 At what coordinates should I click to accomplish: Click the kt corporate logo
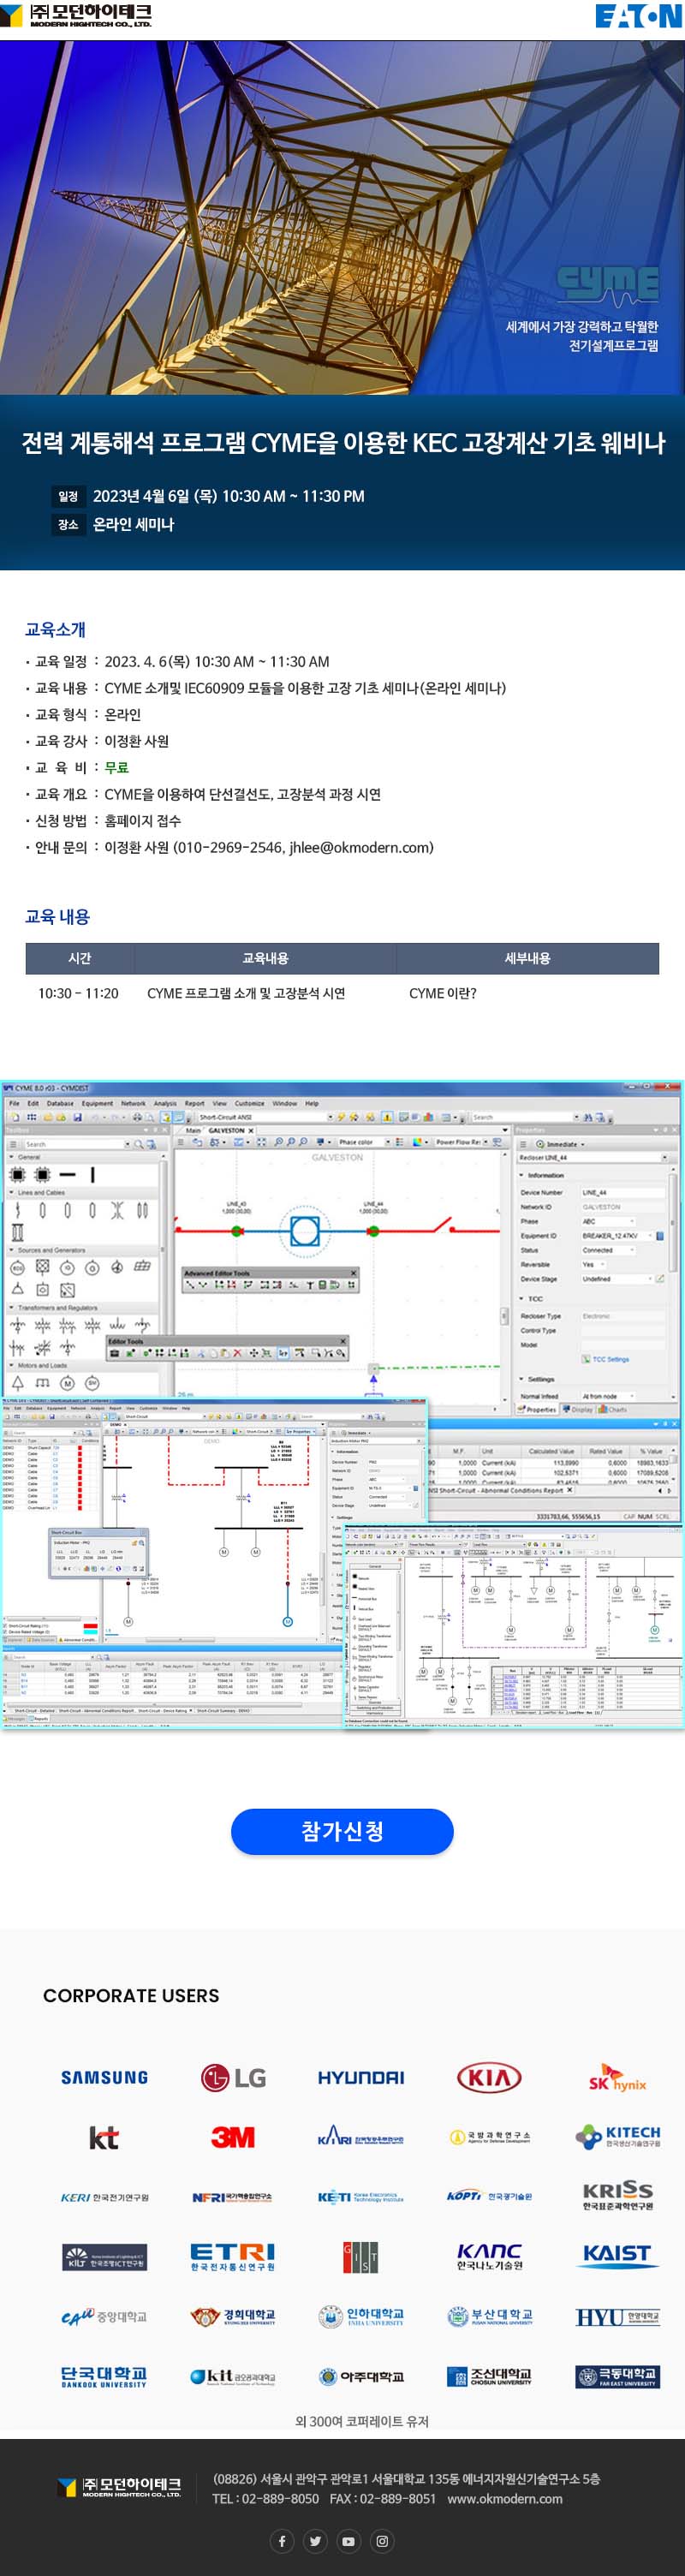[104, 2138]
